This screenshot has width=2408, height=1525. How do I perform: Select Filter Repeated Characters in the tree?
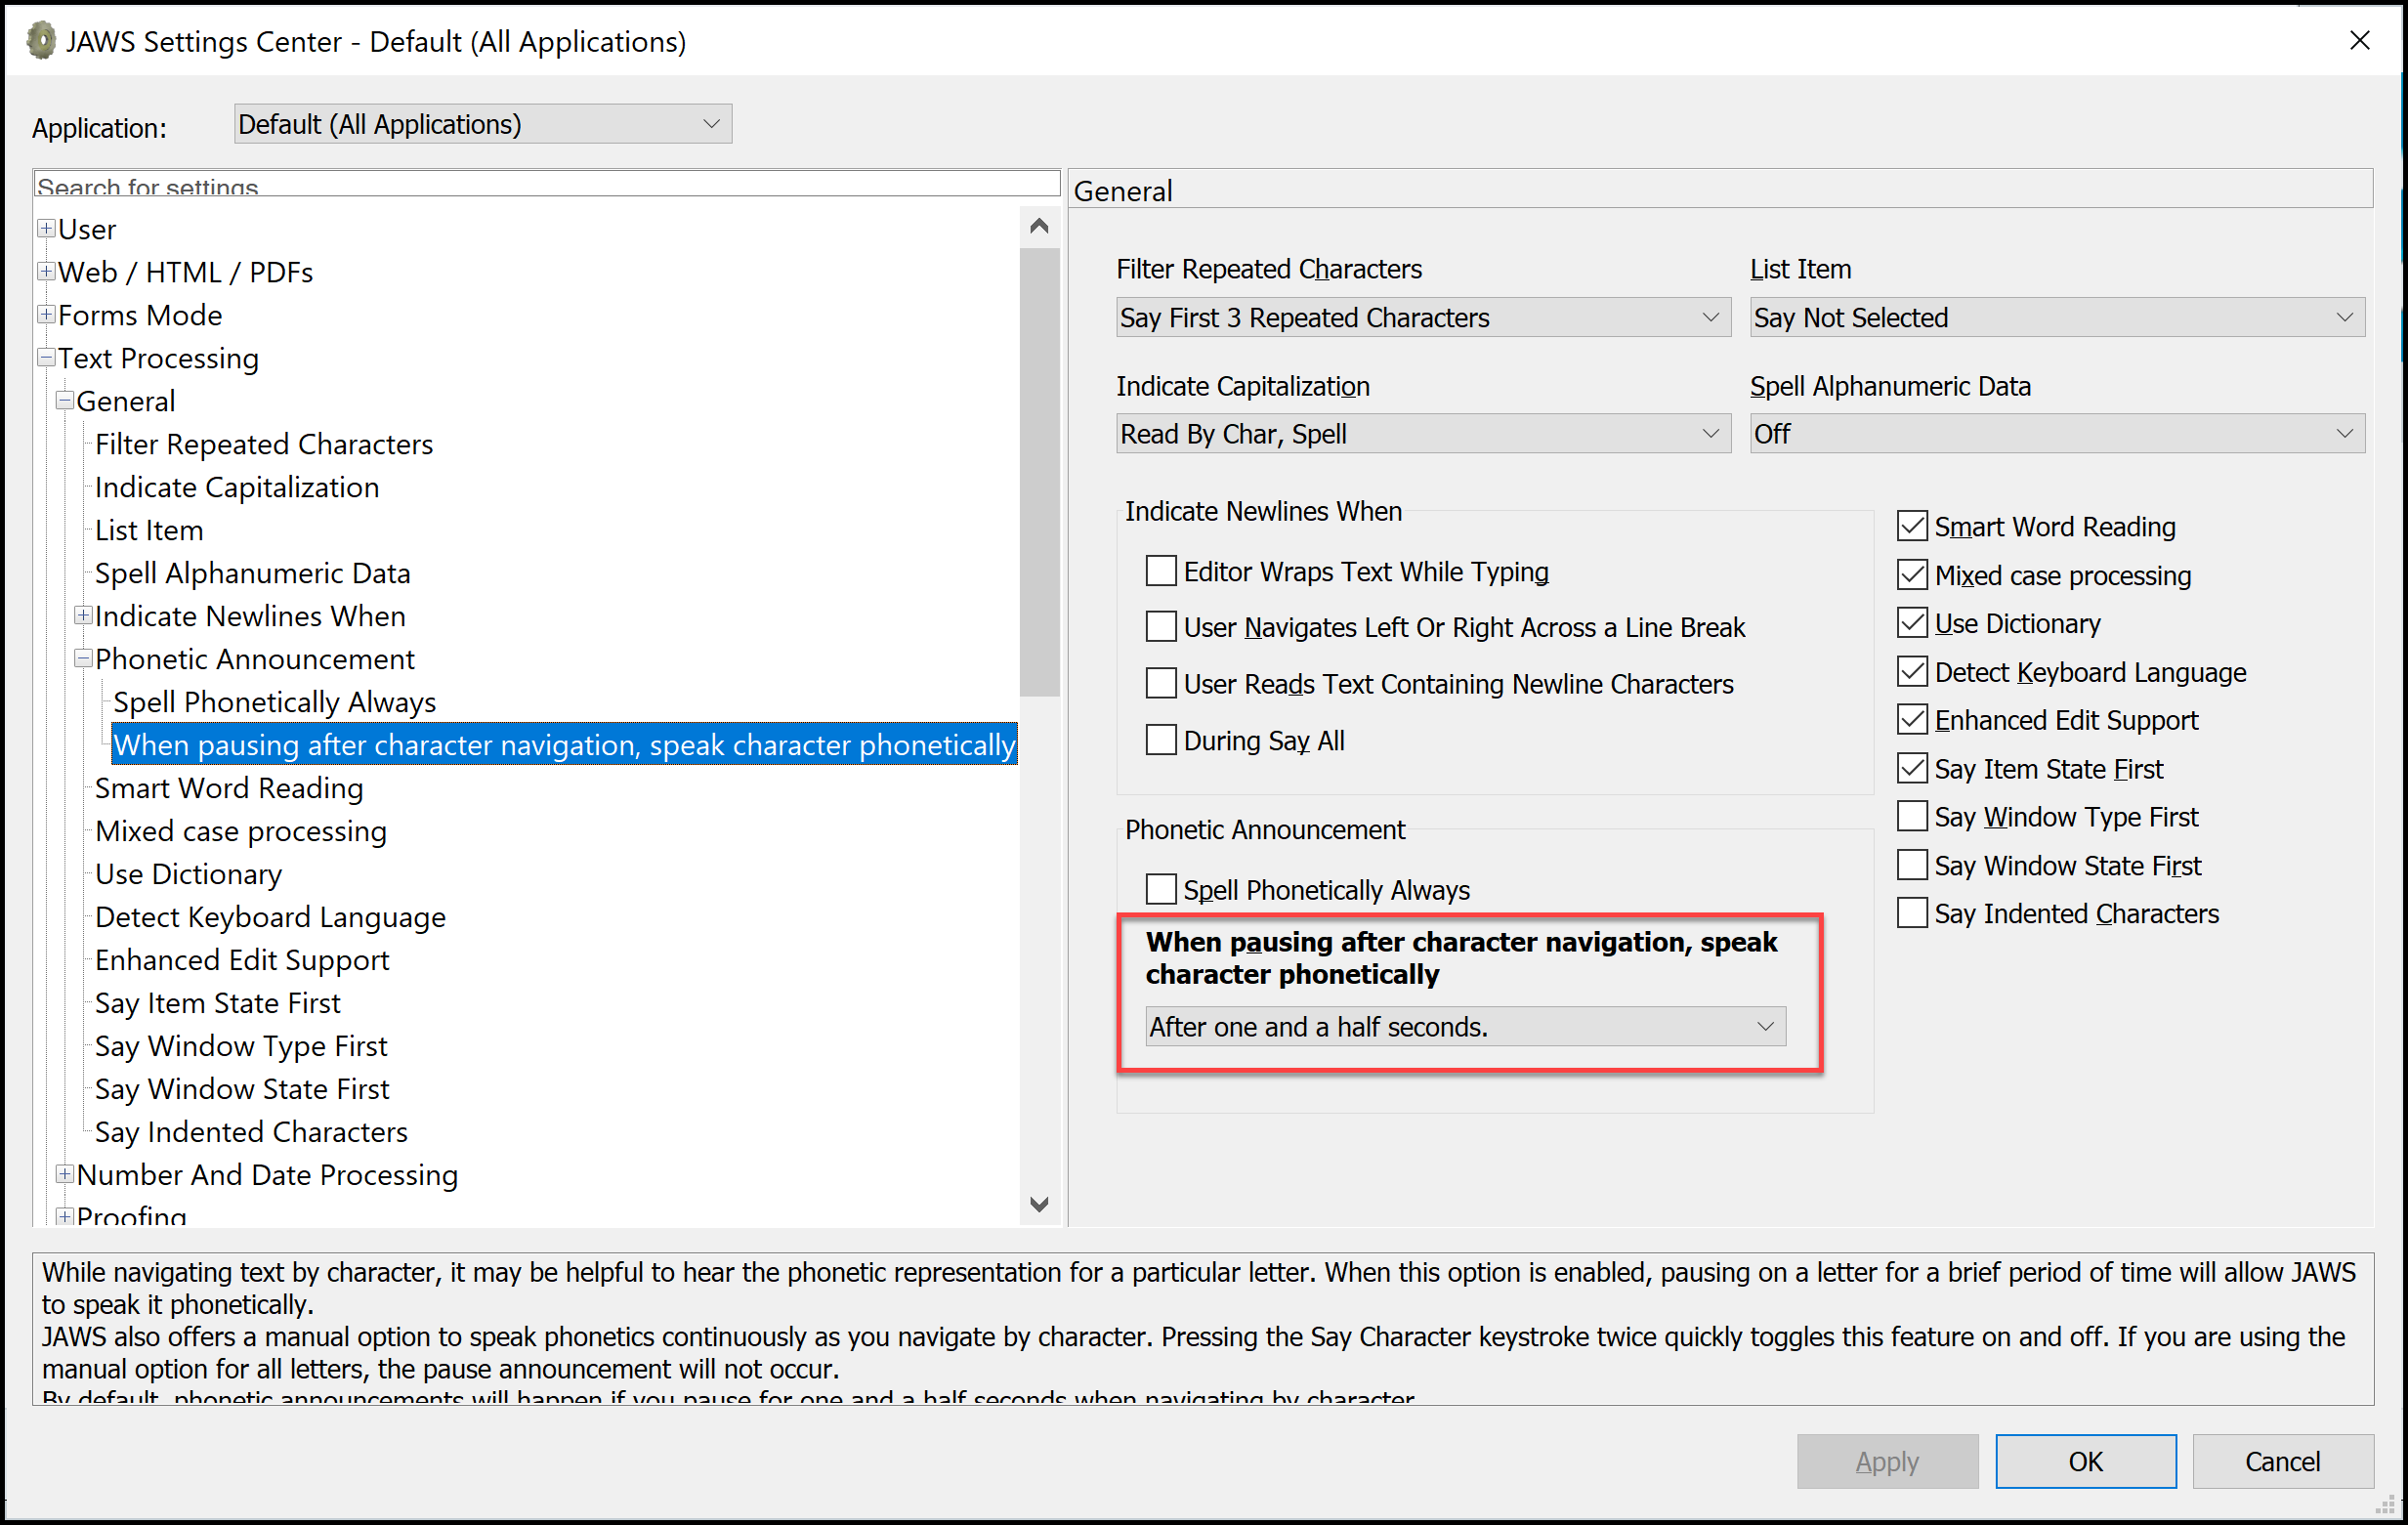[x=264, y=444]
